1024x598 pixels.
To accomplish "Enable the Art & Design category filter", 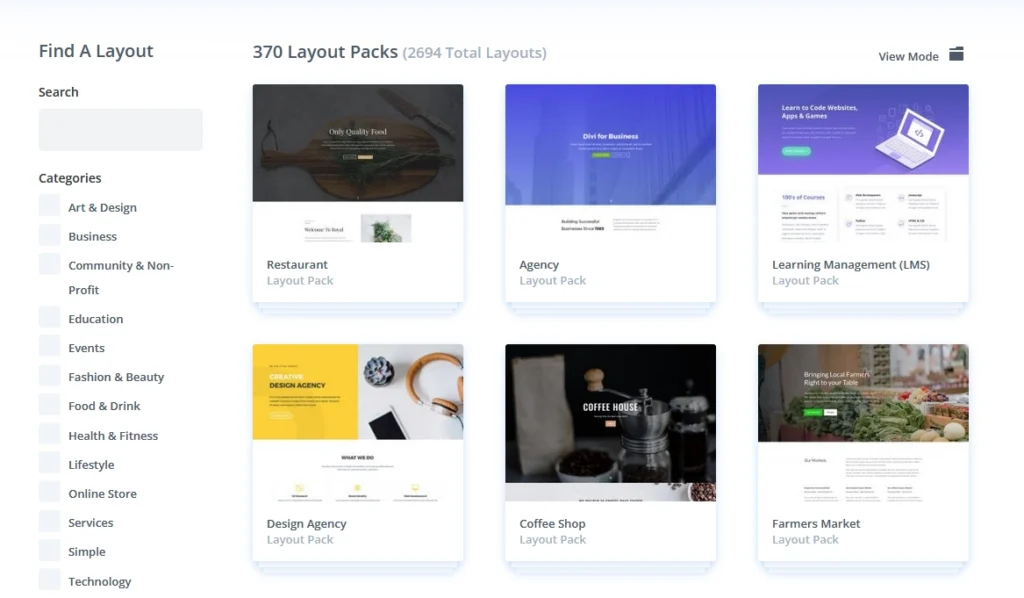I will [49, 206].
